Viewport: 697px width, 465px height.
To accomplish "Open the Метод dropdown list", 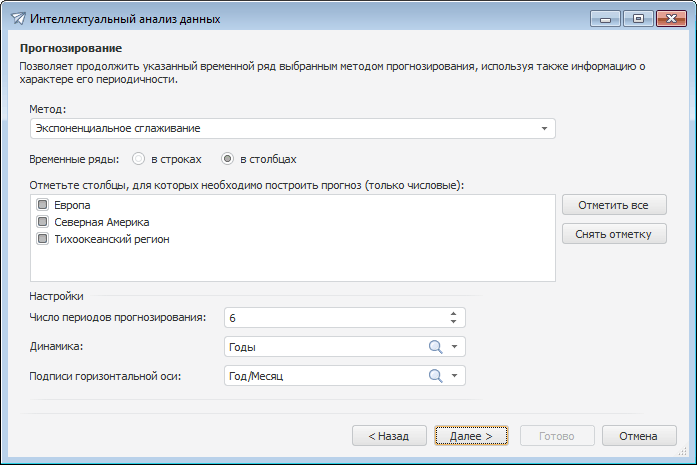I will 544,129.
